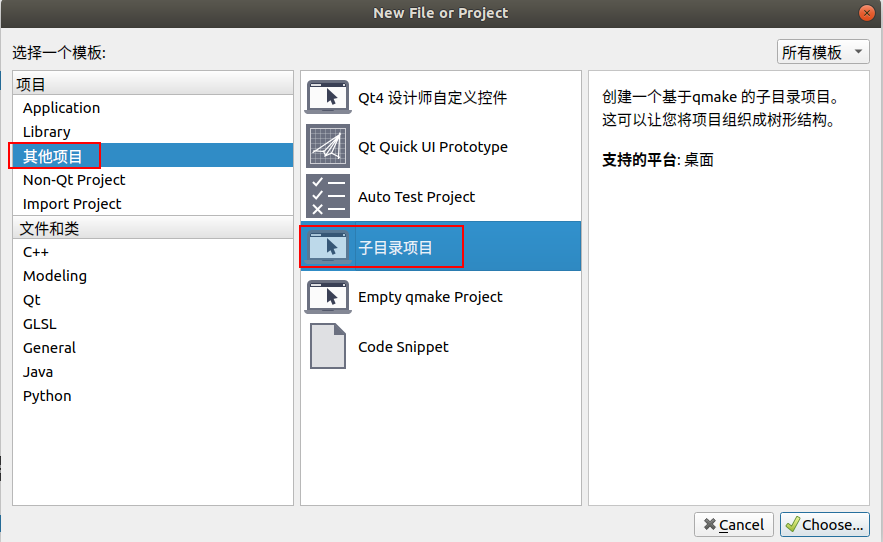The height and width of the screenshot is (542, 883).
Task: Select the Python file category
Action: [x=153, y=396]
